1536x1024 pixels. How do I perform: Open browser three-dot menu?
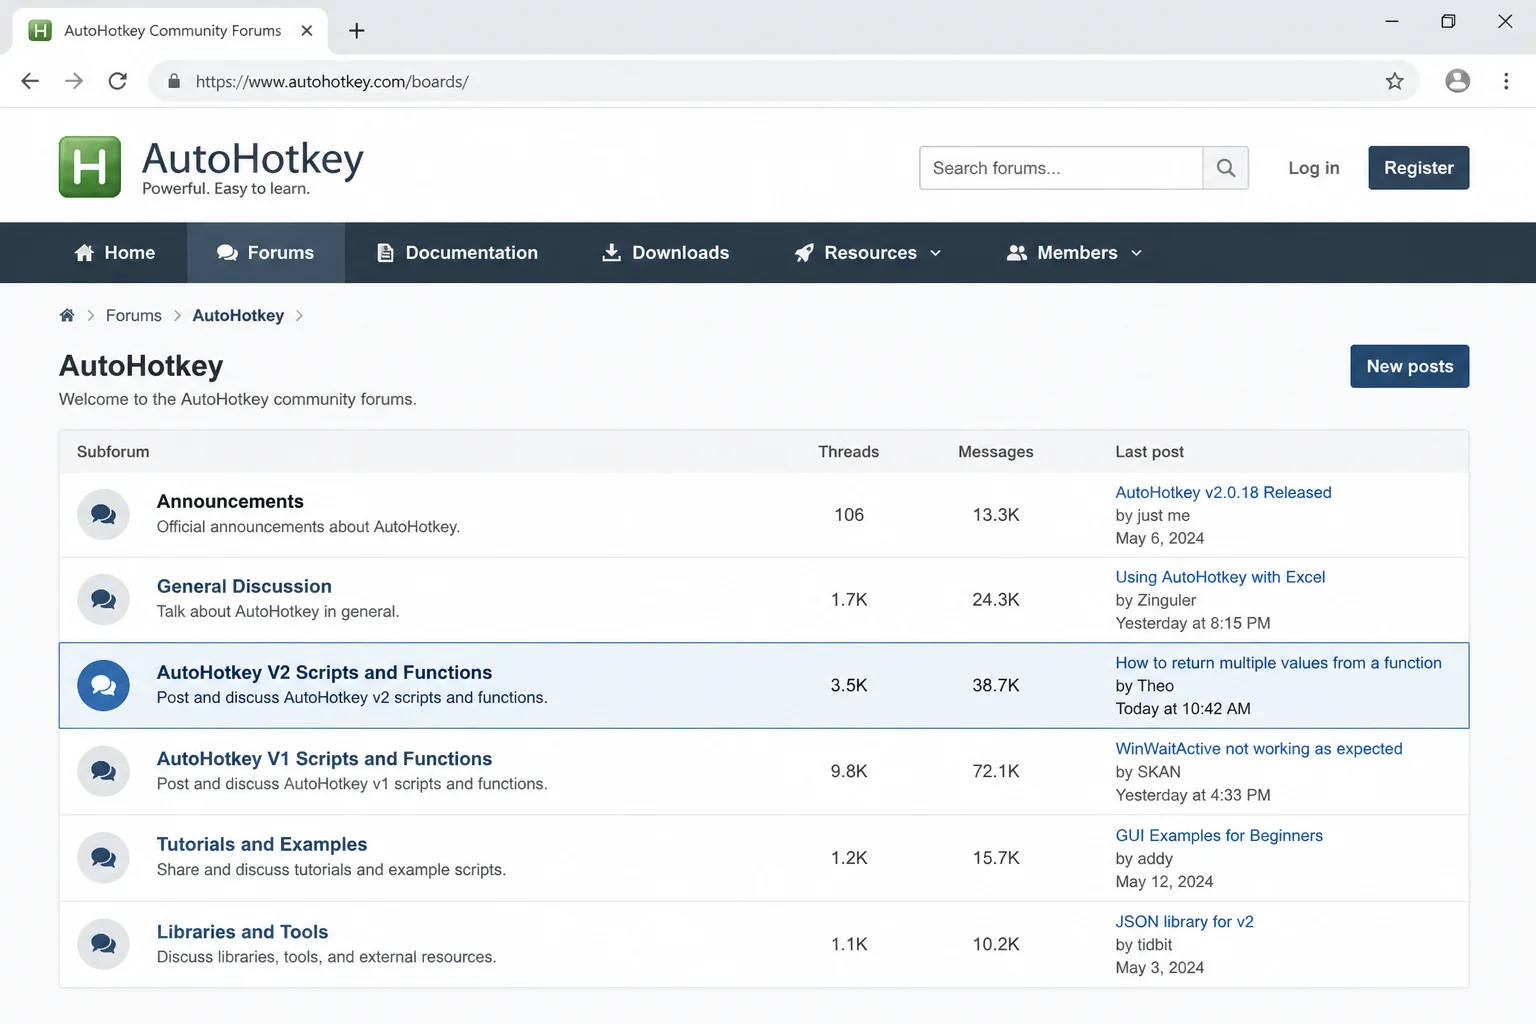point(1506,81)
